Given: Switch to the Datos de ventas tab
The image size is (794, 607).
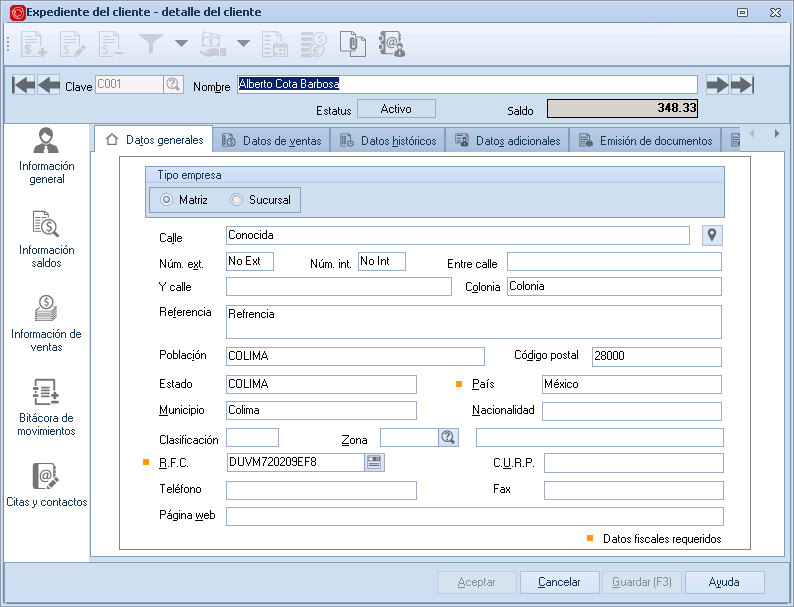Looking at the screenshot, I should click(272, 141).
